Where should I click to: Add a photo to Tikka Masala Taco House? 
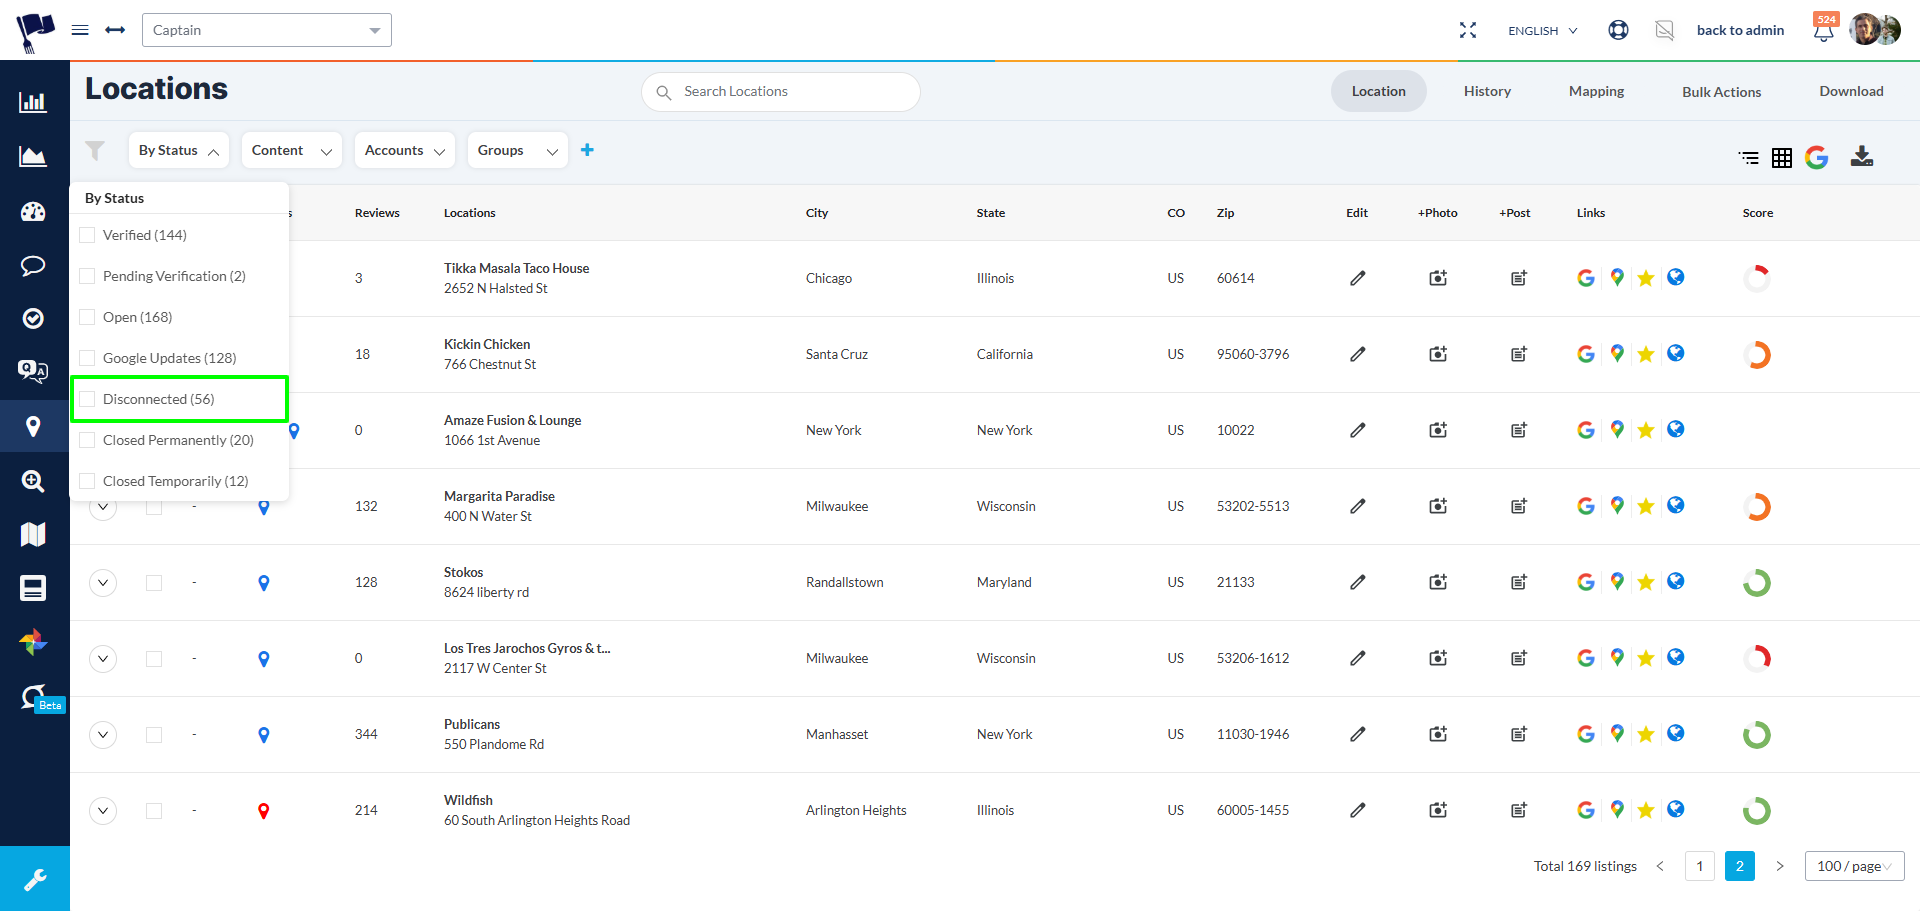click(1437, 278)
